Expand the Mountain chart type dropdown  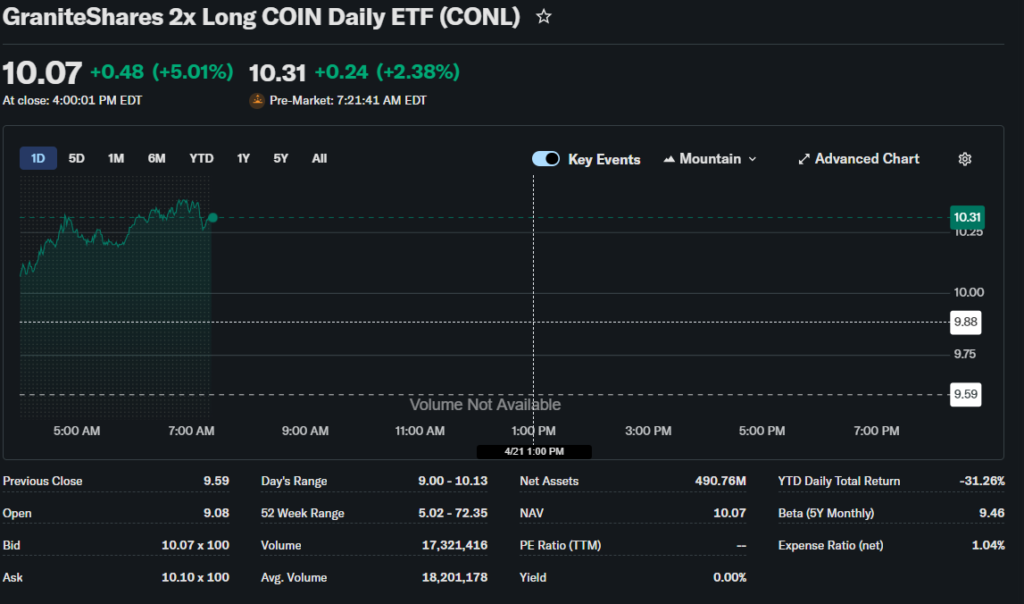pos(752,159)
